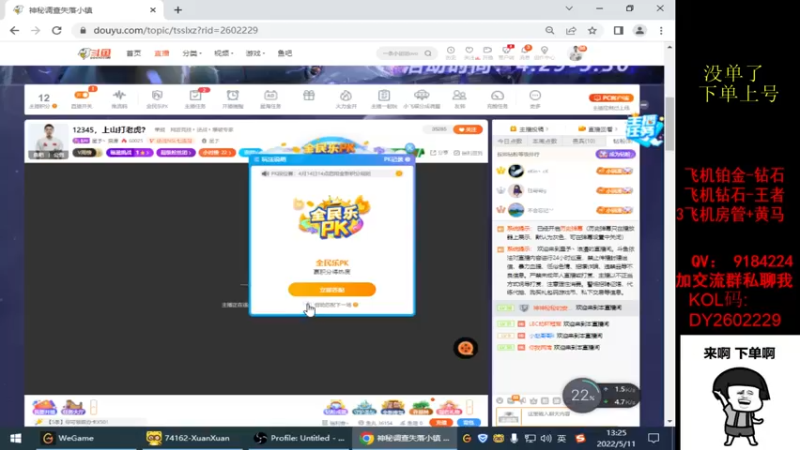Open the alarm clock reminder icon
Screen dimensions: 800x450
(233, 95)
